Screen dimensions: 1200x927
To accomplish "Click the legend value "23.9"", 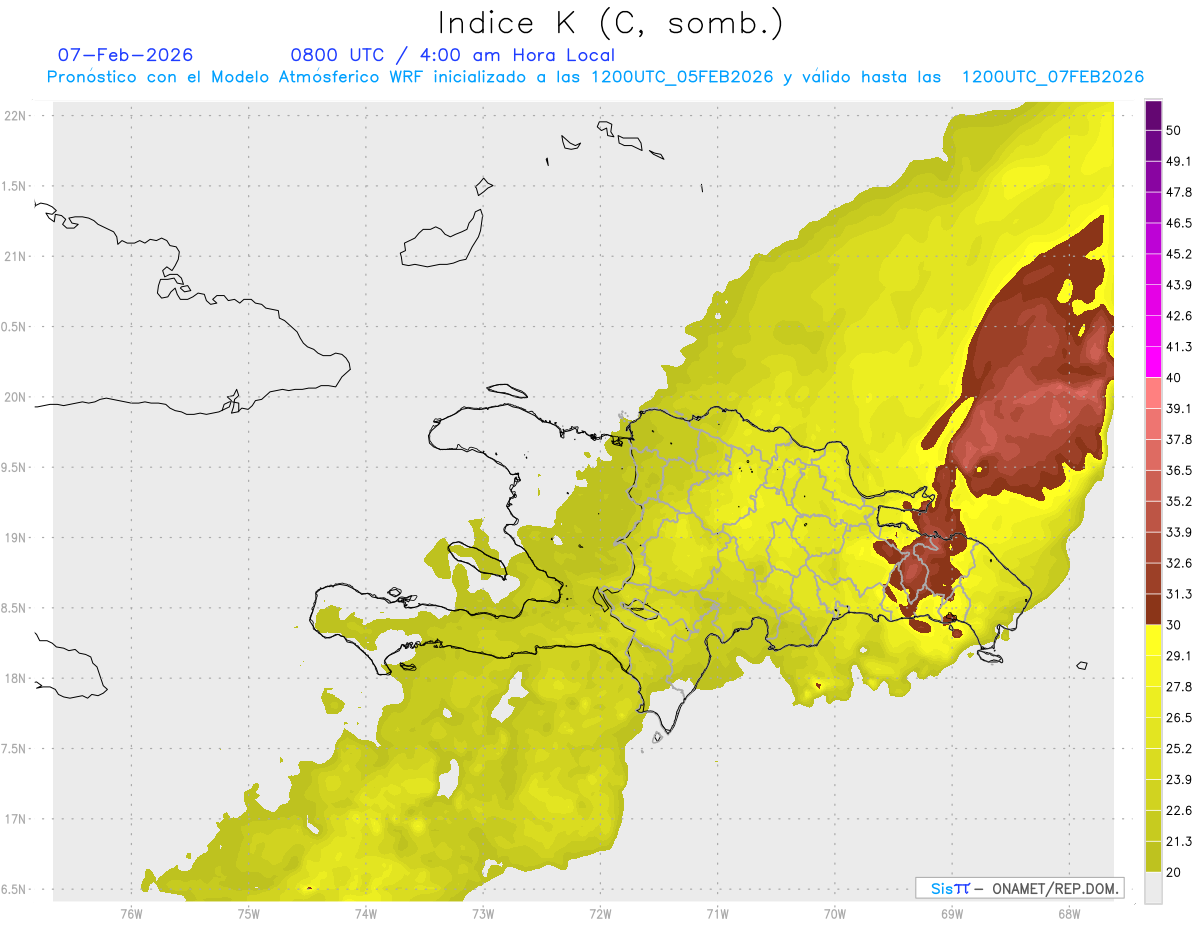I will pos(1179,779).
